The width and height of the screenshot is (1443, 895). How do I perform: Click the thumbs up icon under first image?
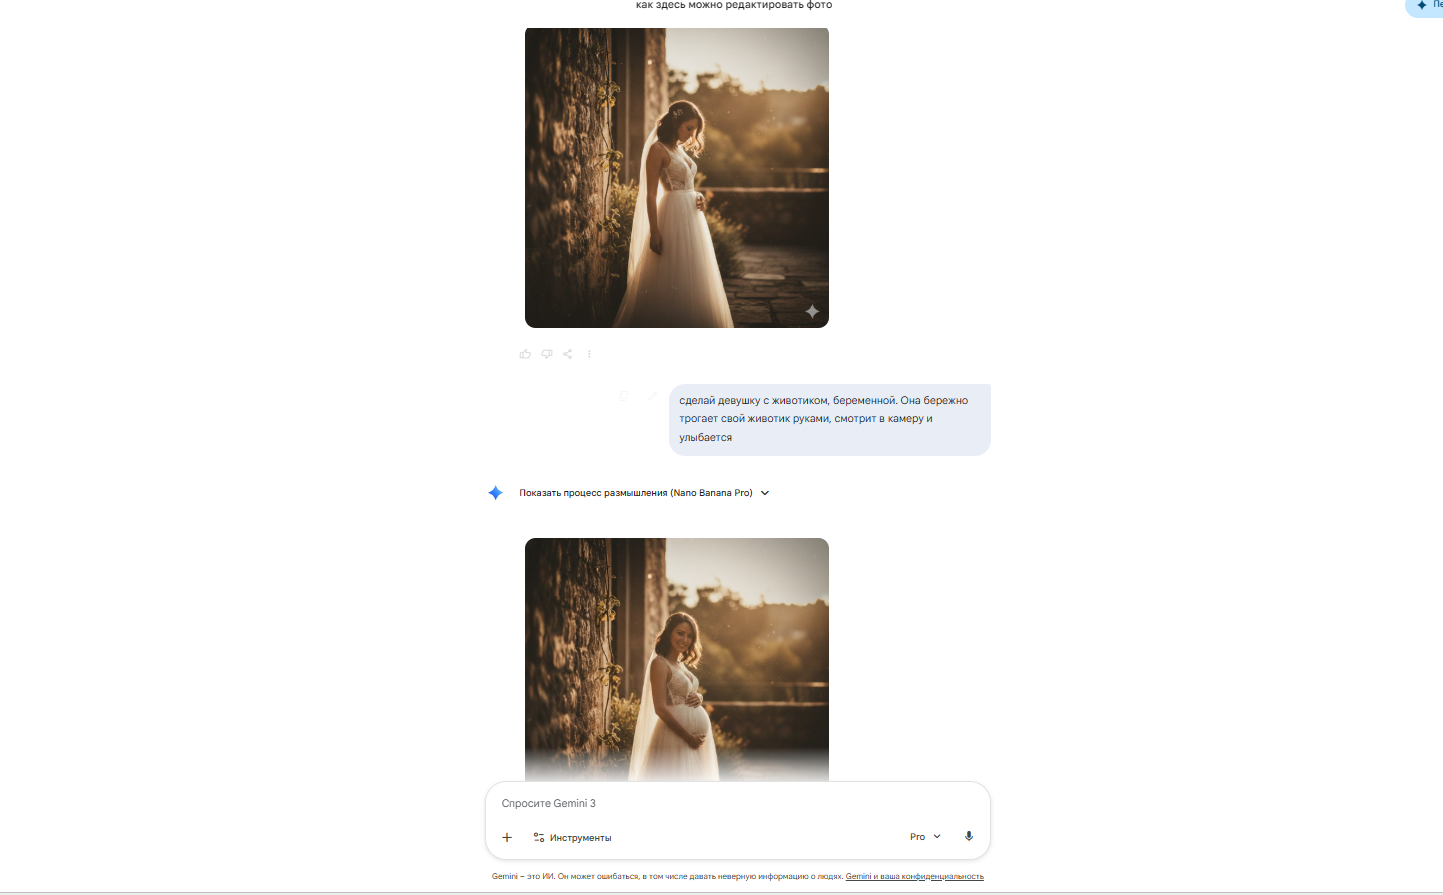pos(525,354)
